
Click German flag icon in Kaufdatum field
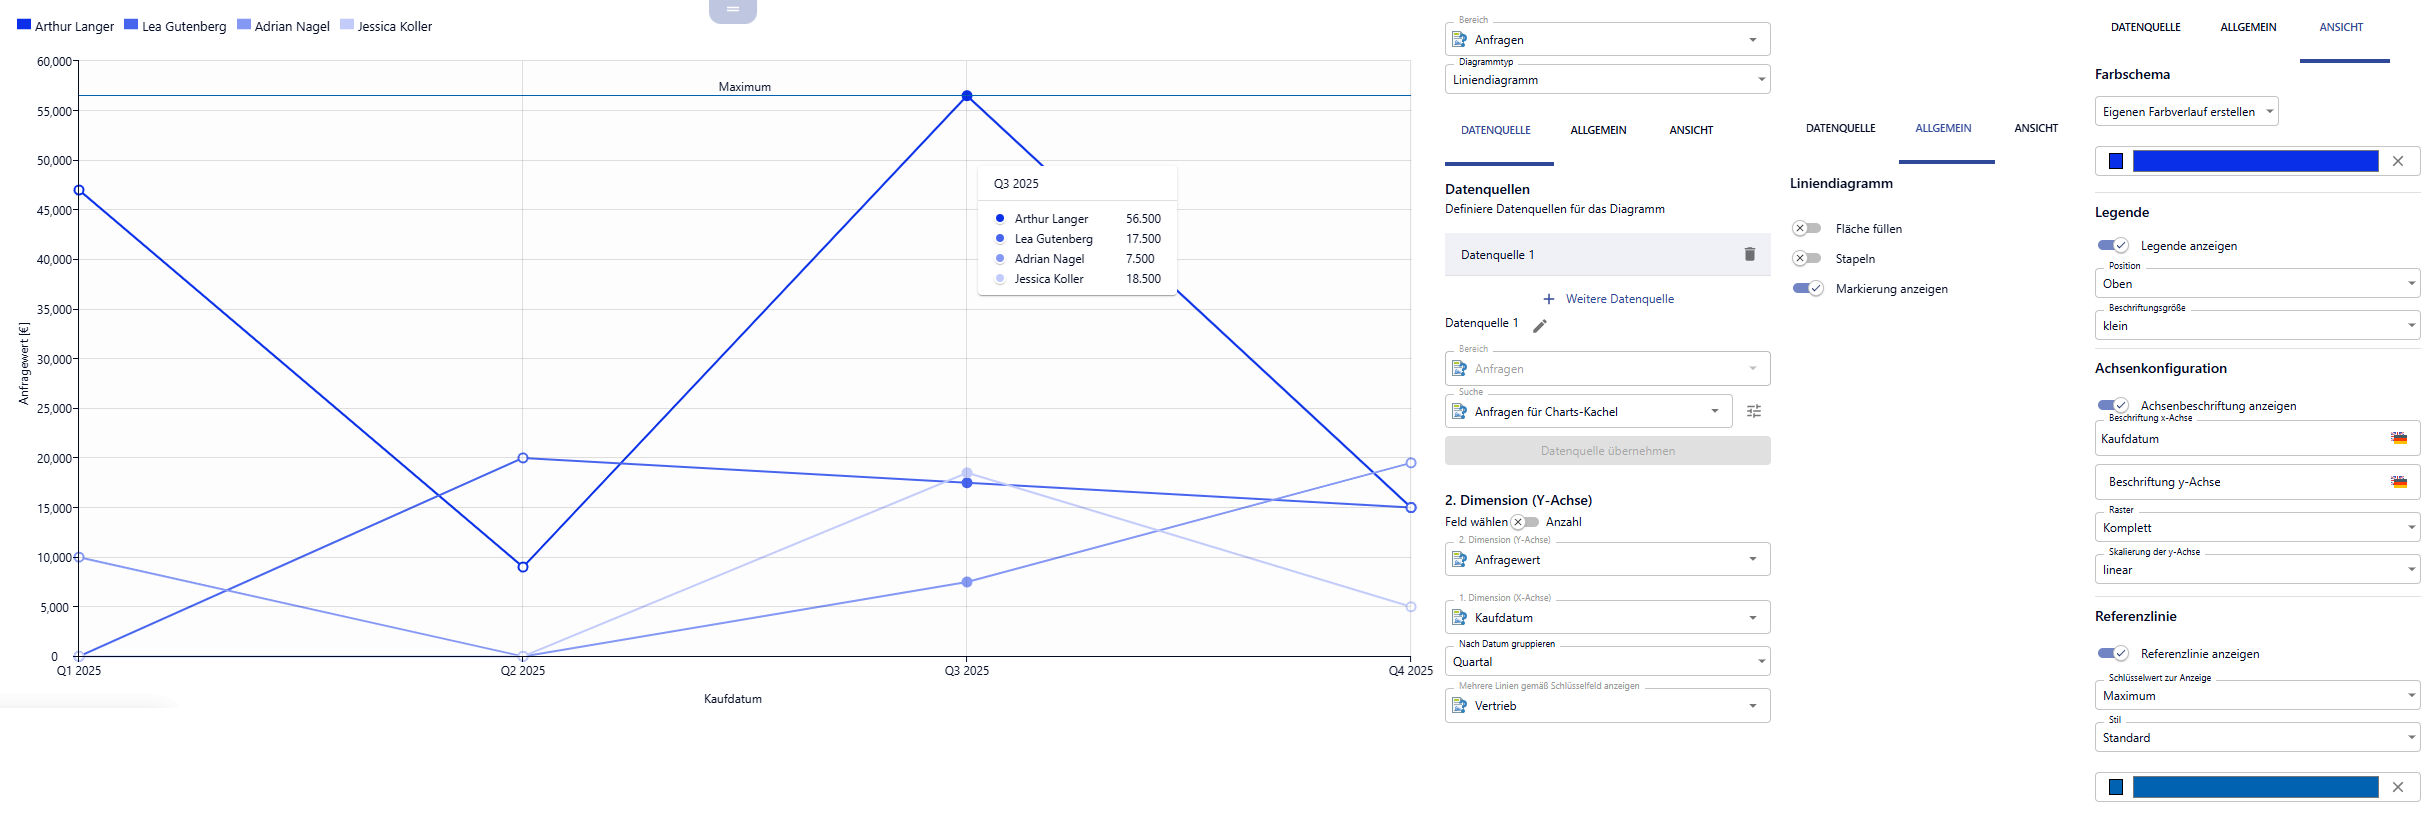point(2398,438)
